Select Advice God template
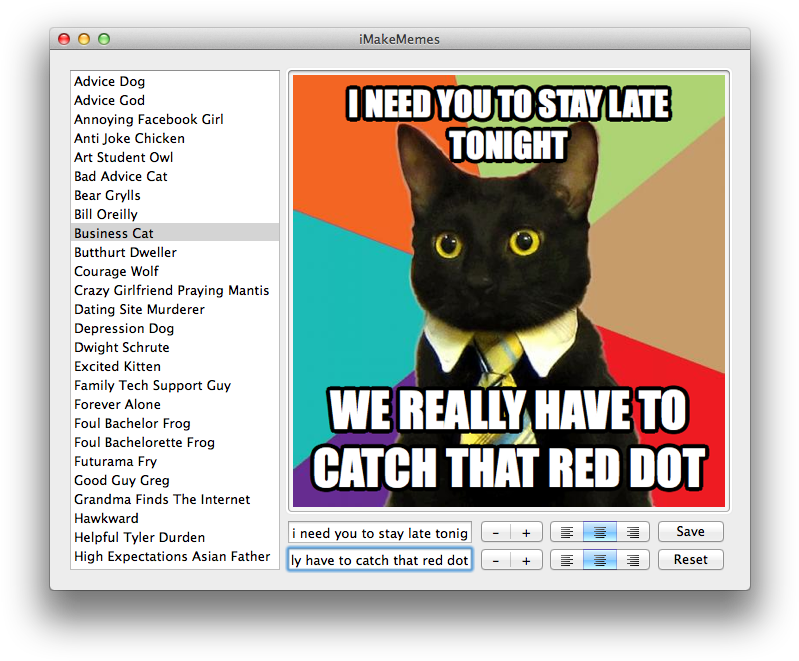Screen dimensions: 799x661 click(175, 100)
